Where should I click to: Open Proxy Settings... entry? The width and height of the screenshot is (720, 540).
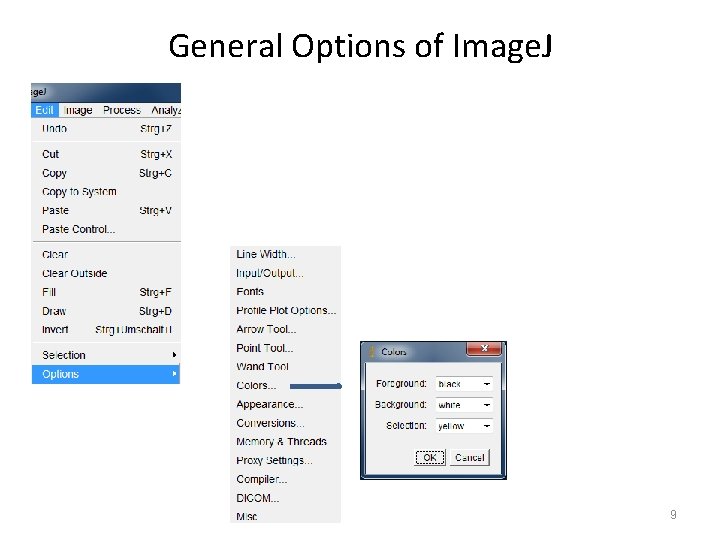click(x=285, y=461)
